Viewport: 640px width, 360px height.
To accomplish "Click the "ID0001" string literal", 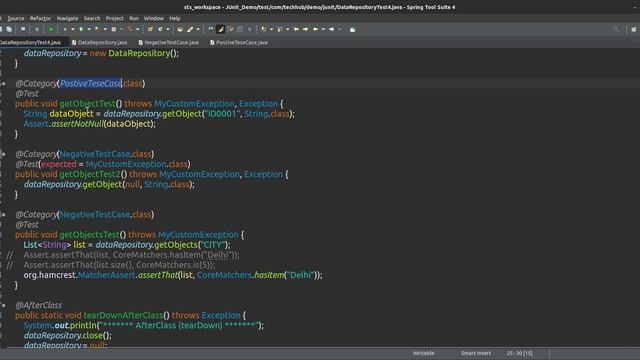I will coord(222,113).
